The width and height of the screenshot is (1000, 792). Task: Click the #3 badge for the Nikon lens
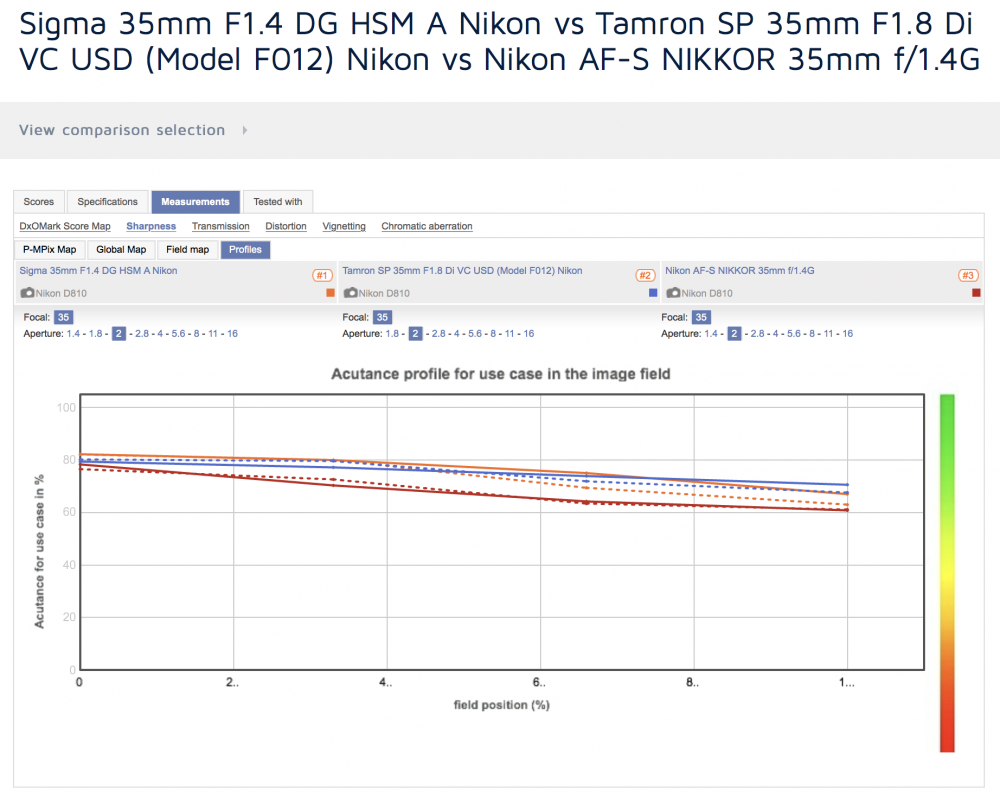(x=968, y=275)
